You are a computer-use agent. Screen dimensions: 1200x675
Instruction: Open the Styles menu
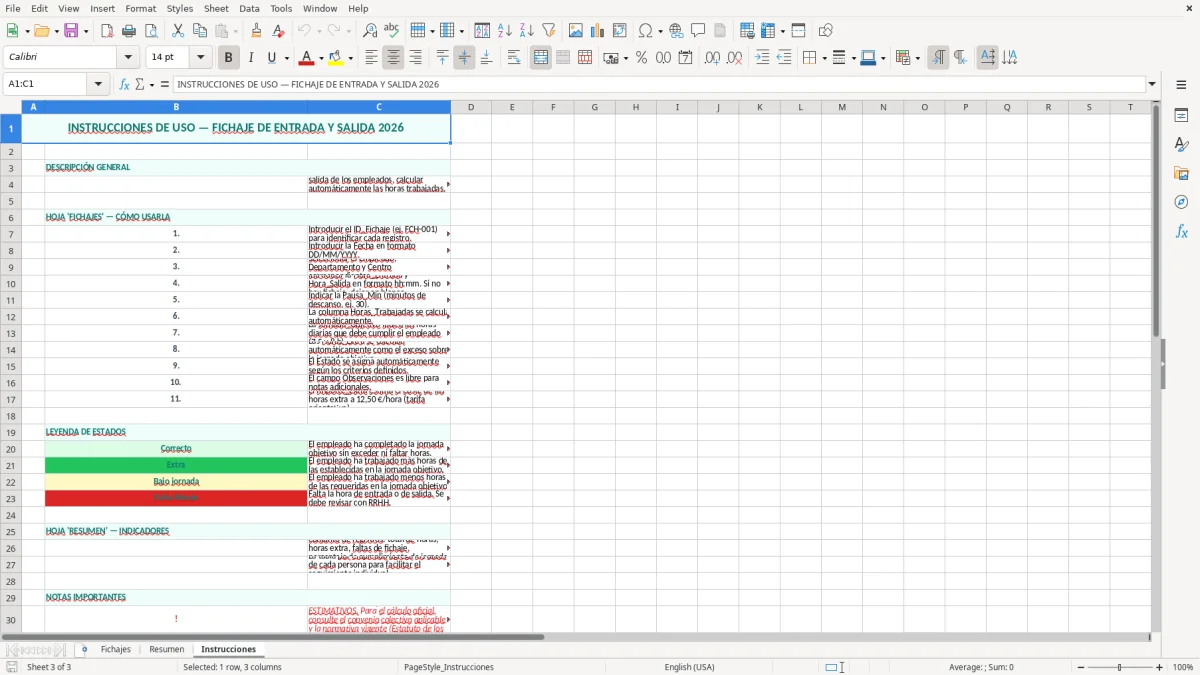(180, 8)
